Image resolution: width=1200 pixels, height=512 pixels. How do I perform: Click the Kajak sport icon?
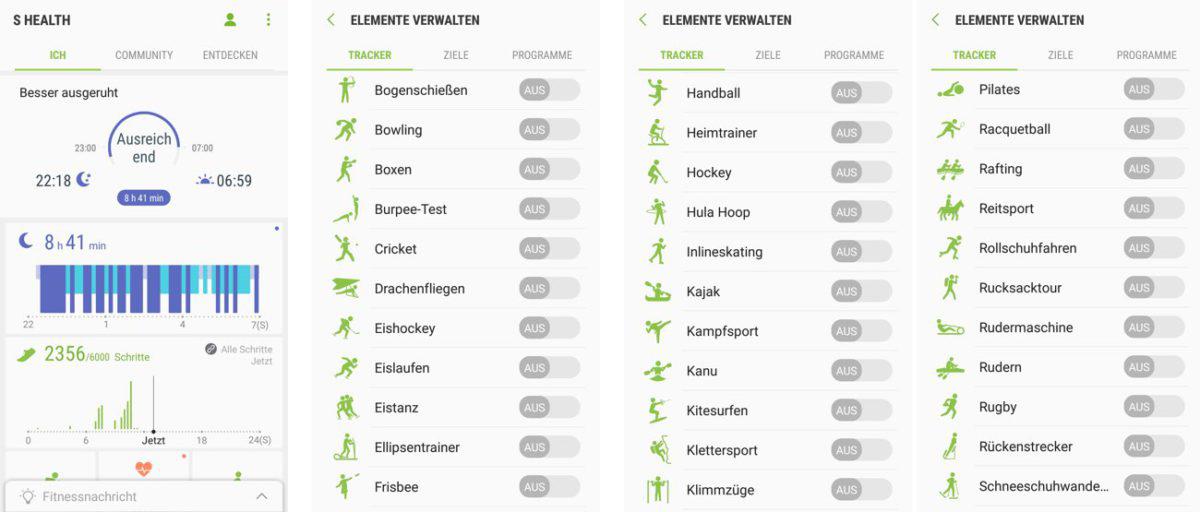click(x=657, y=292)
